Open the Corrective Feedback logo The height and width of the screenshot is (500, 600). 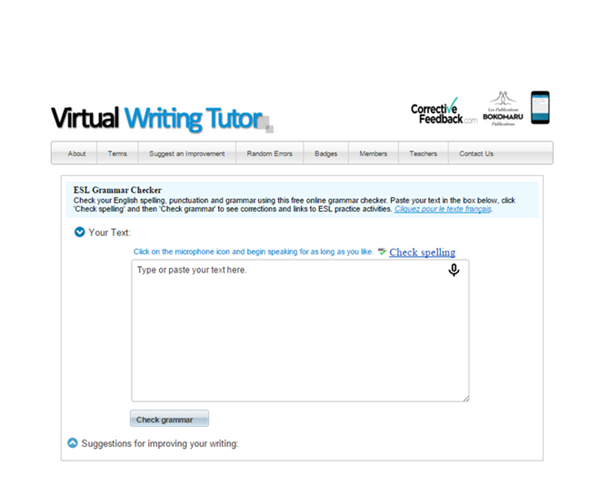[x=444, y=111]
